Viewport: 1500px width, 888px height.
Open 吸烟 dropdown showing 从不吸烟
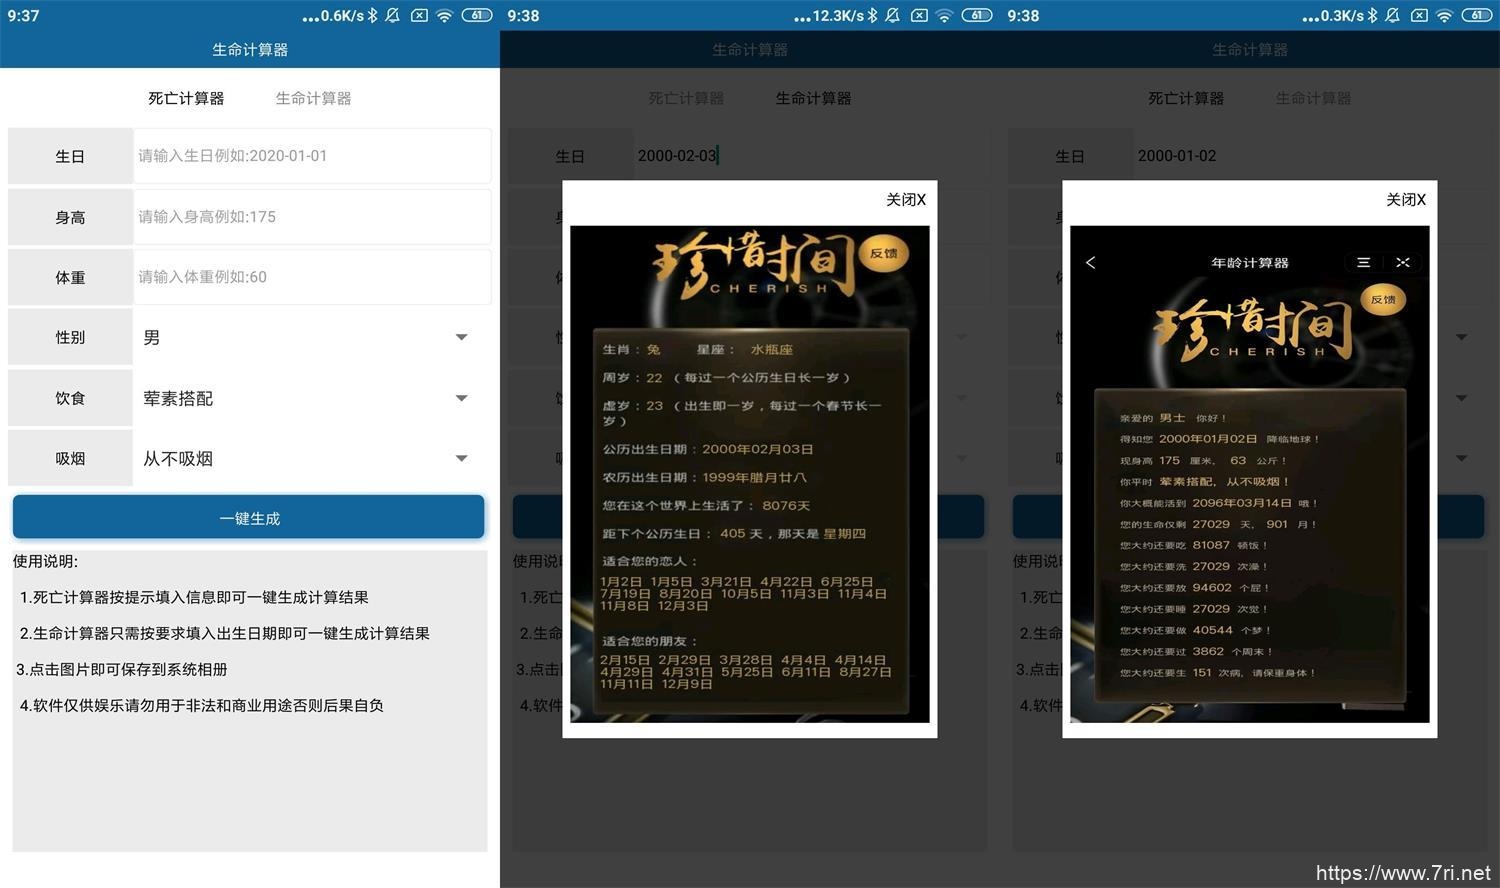tap(311, 458)
